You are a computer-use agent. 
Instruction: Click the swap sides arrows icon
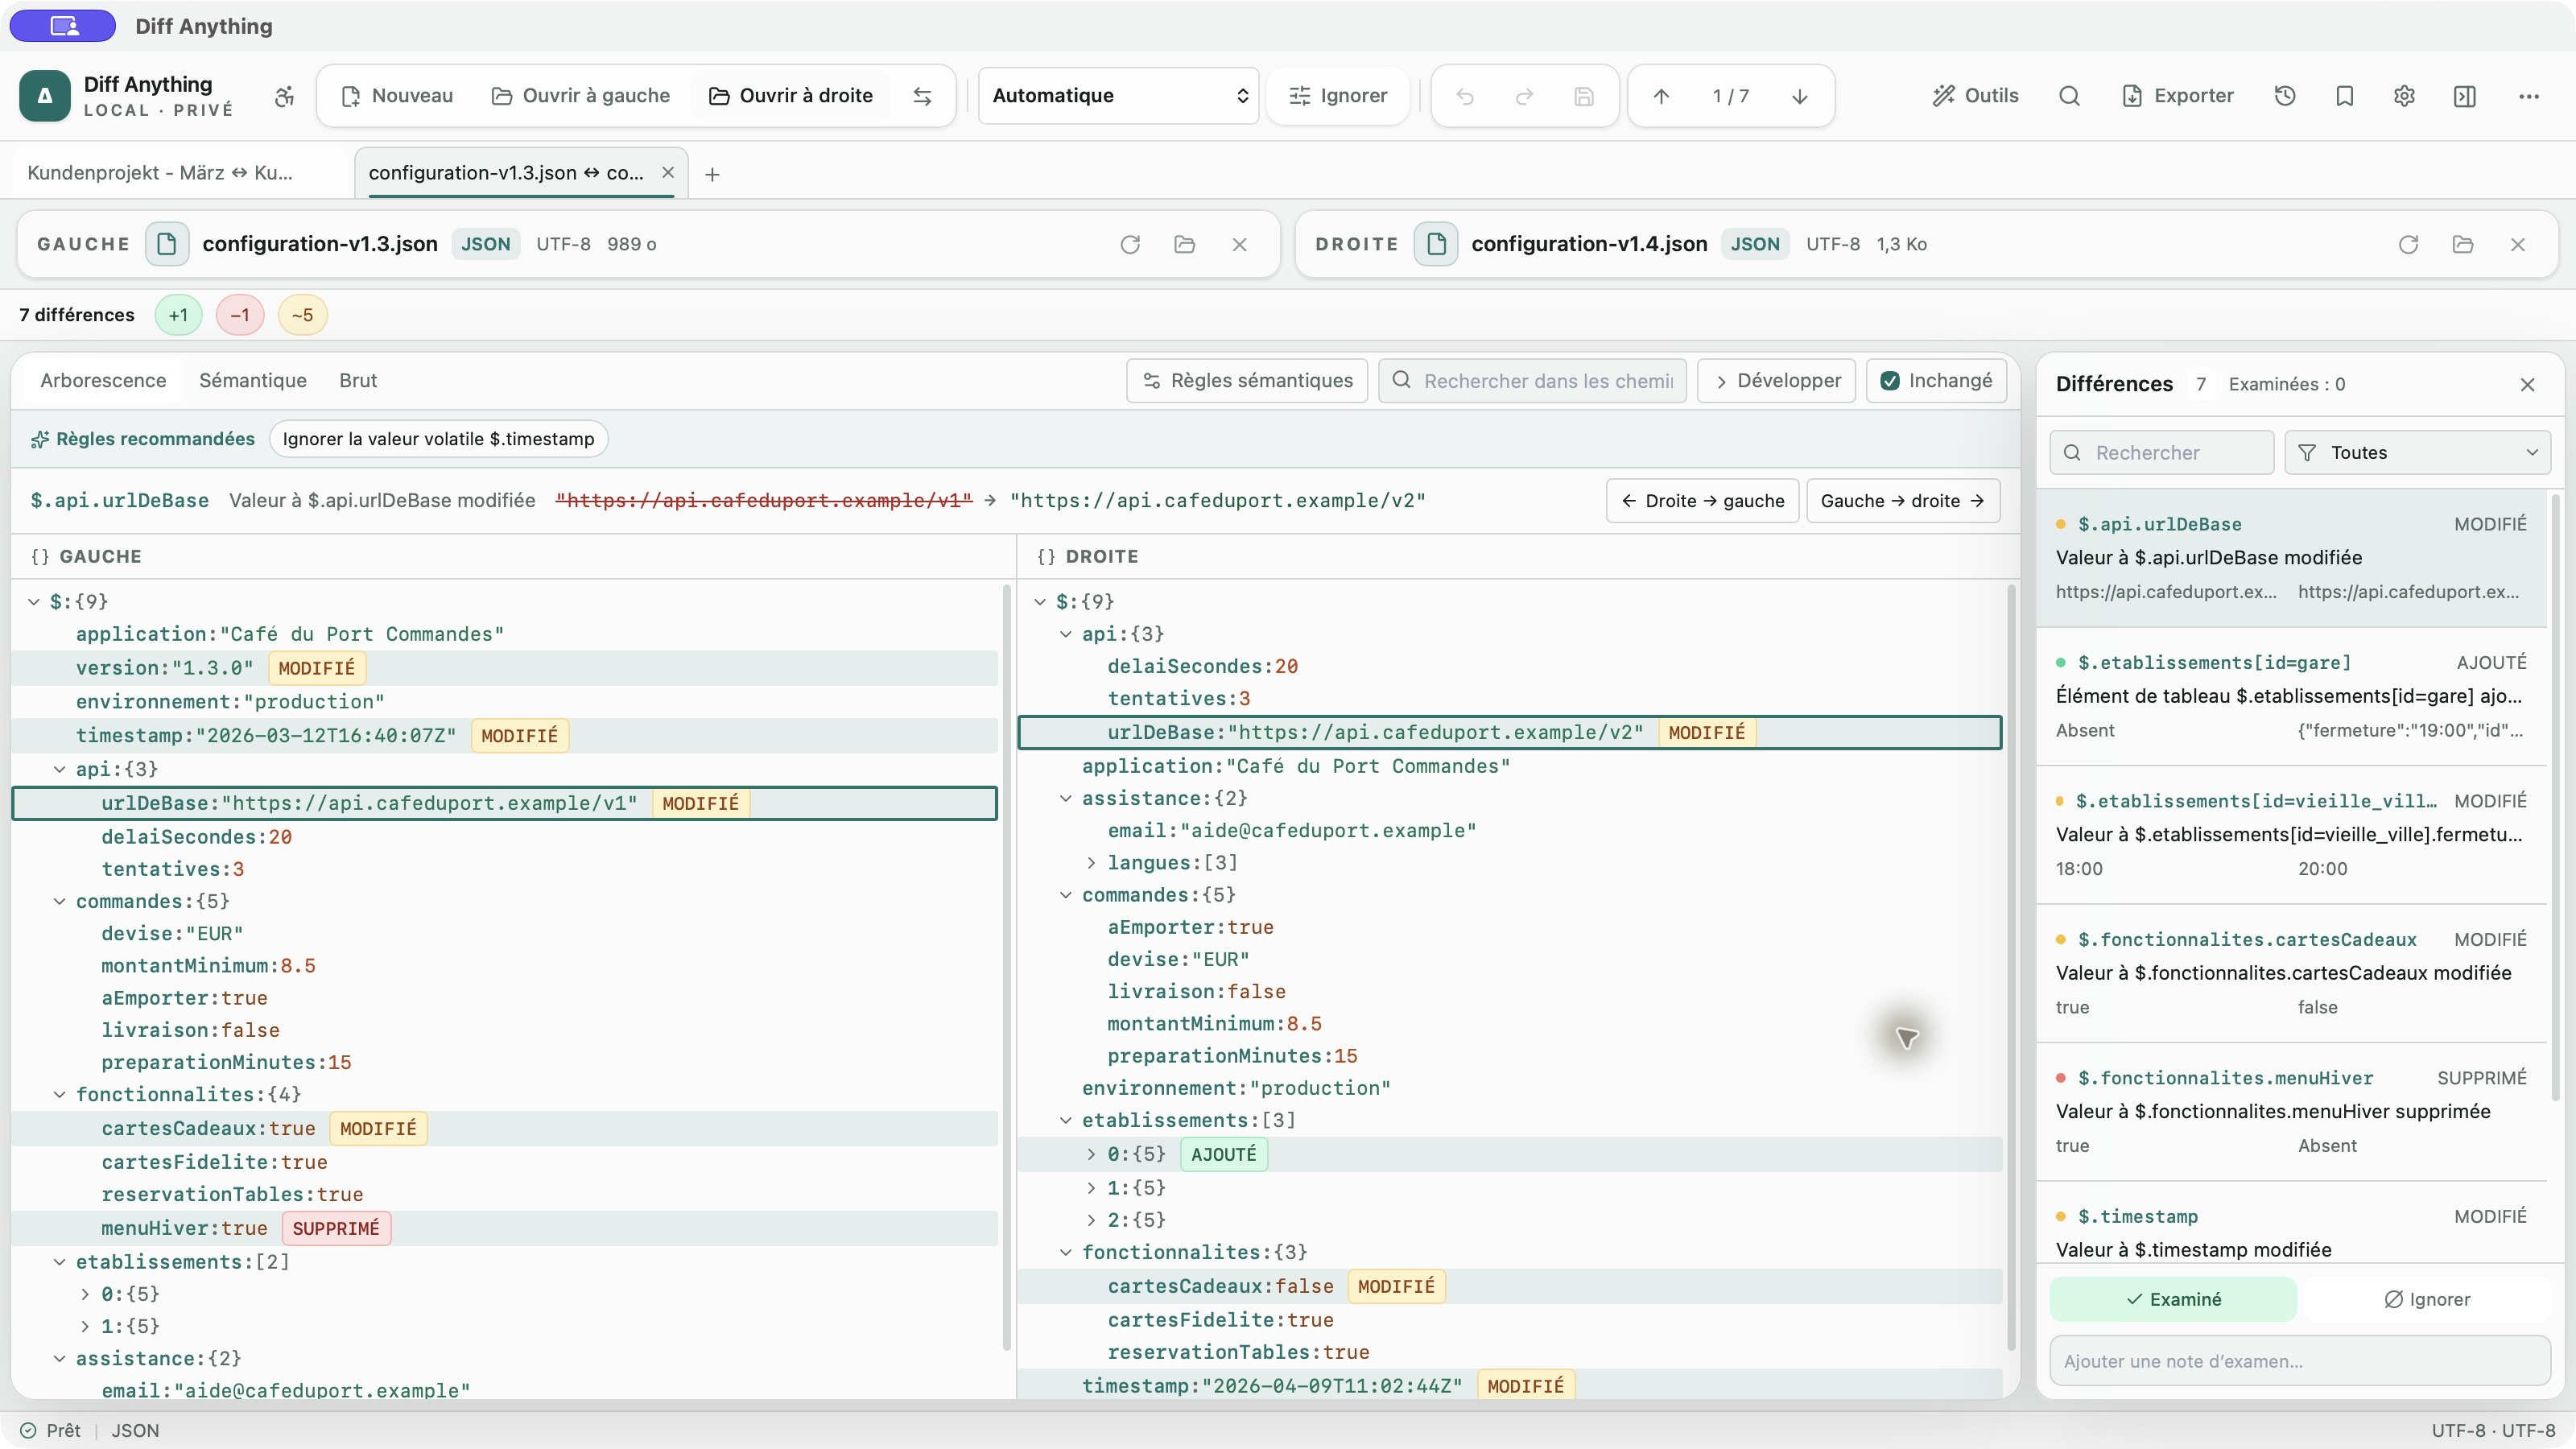pos(922,96)
